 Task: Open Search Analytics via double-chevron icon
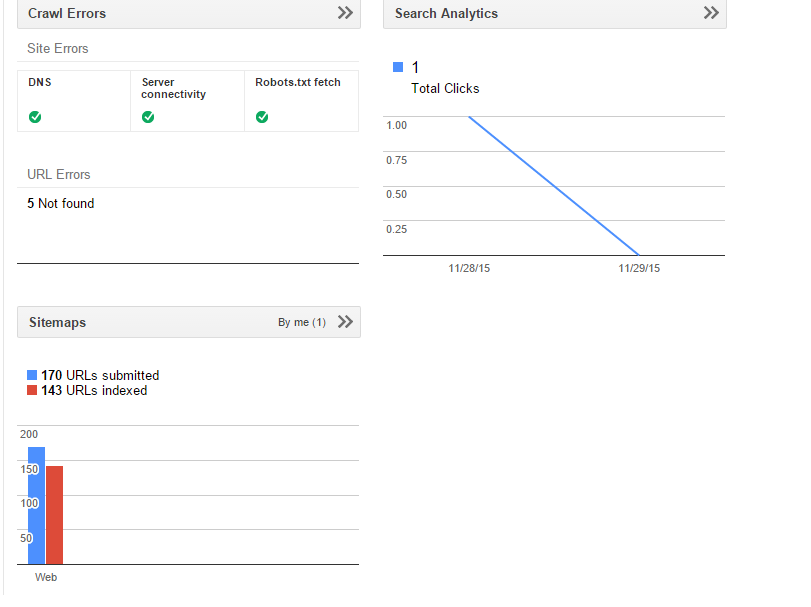711,13
